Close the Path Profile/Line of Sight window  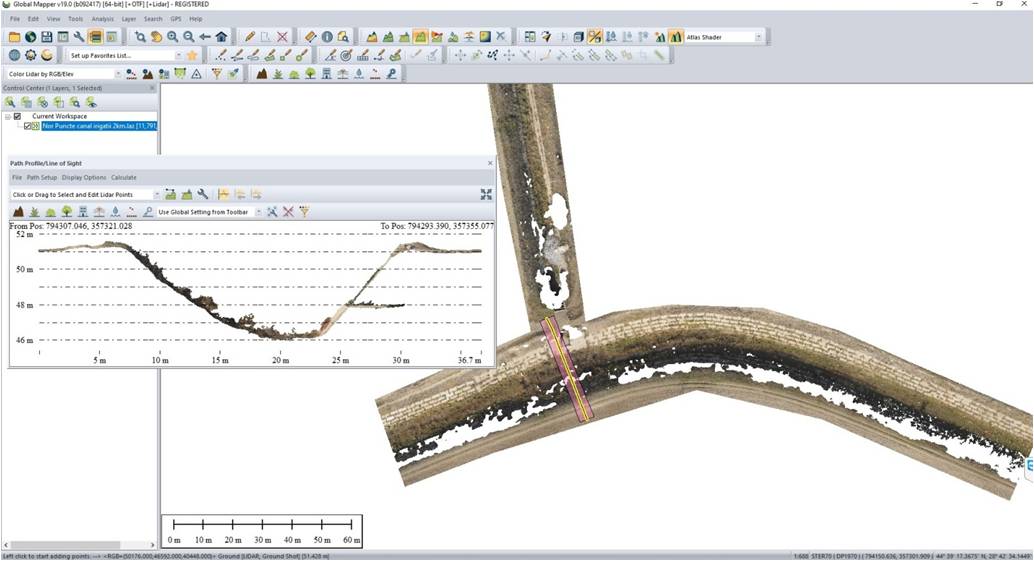[490, 163]
